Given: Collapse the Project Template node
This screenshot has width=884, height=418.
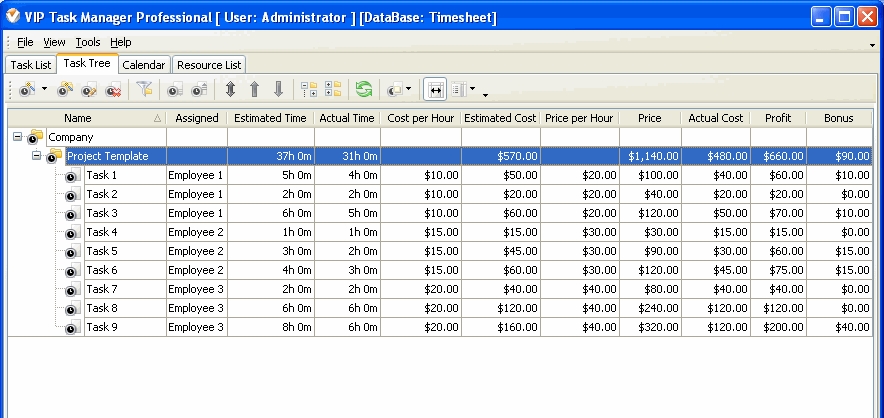Looking at the screenshot, I should click(x=35, y=156).
